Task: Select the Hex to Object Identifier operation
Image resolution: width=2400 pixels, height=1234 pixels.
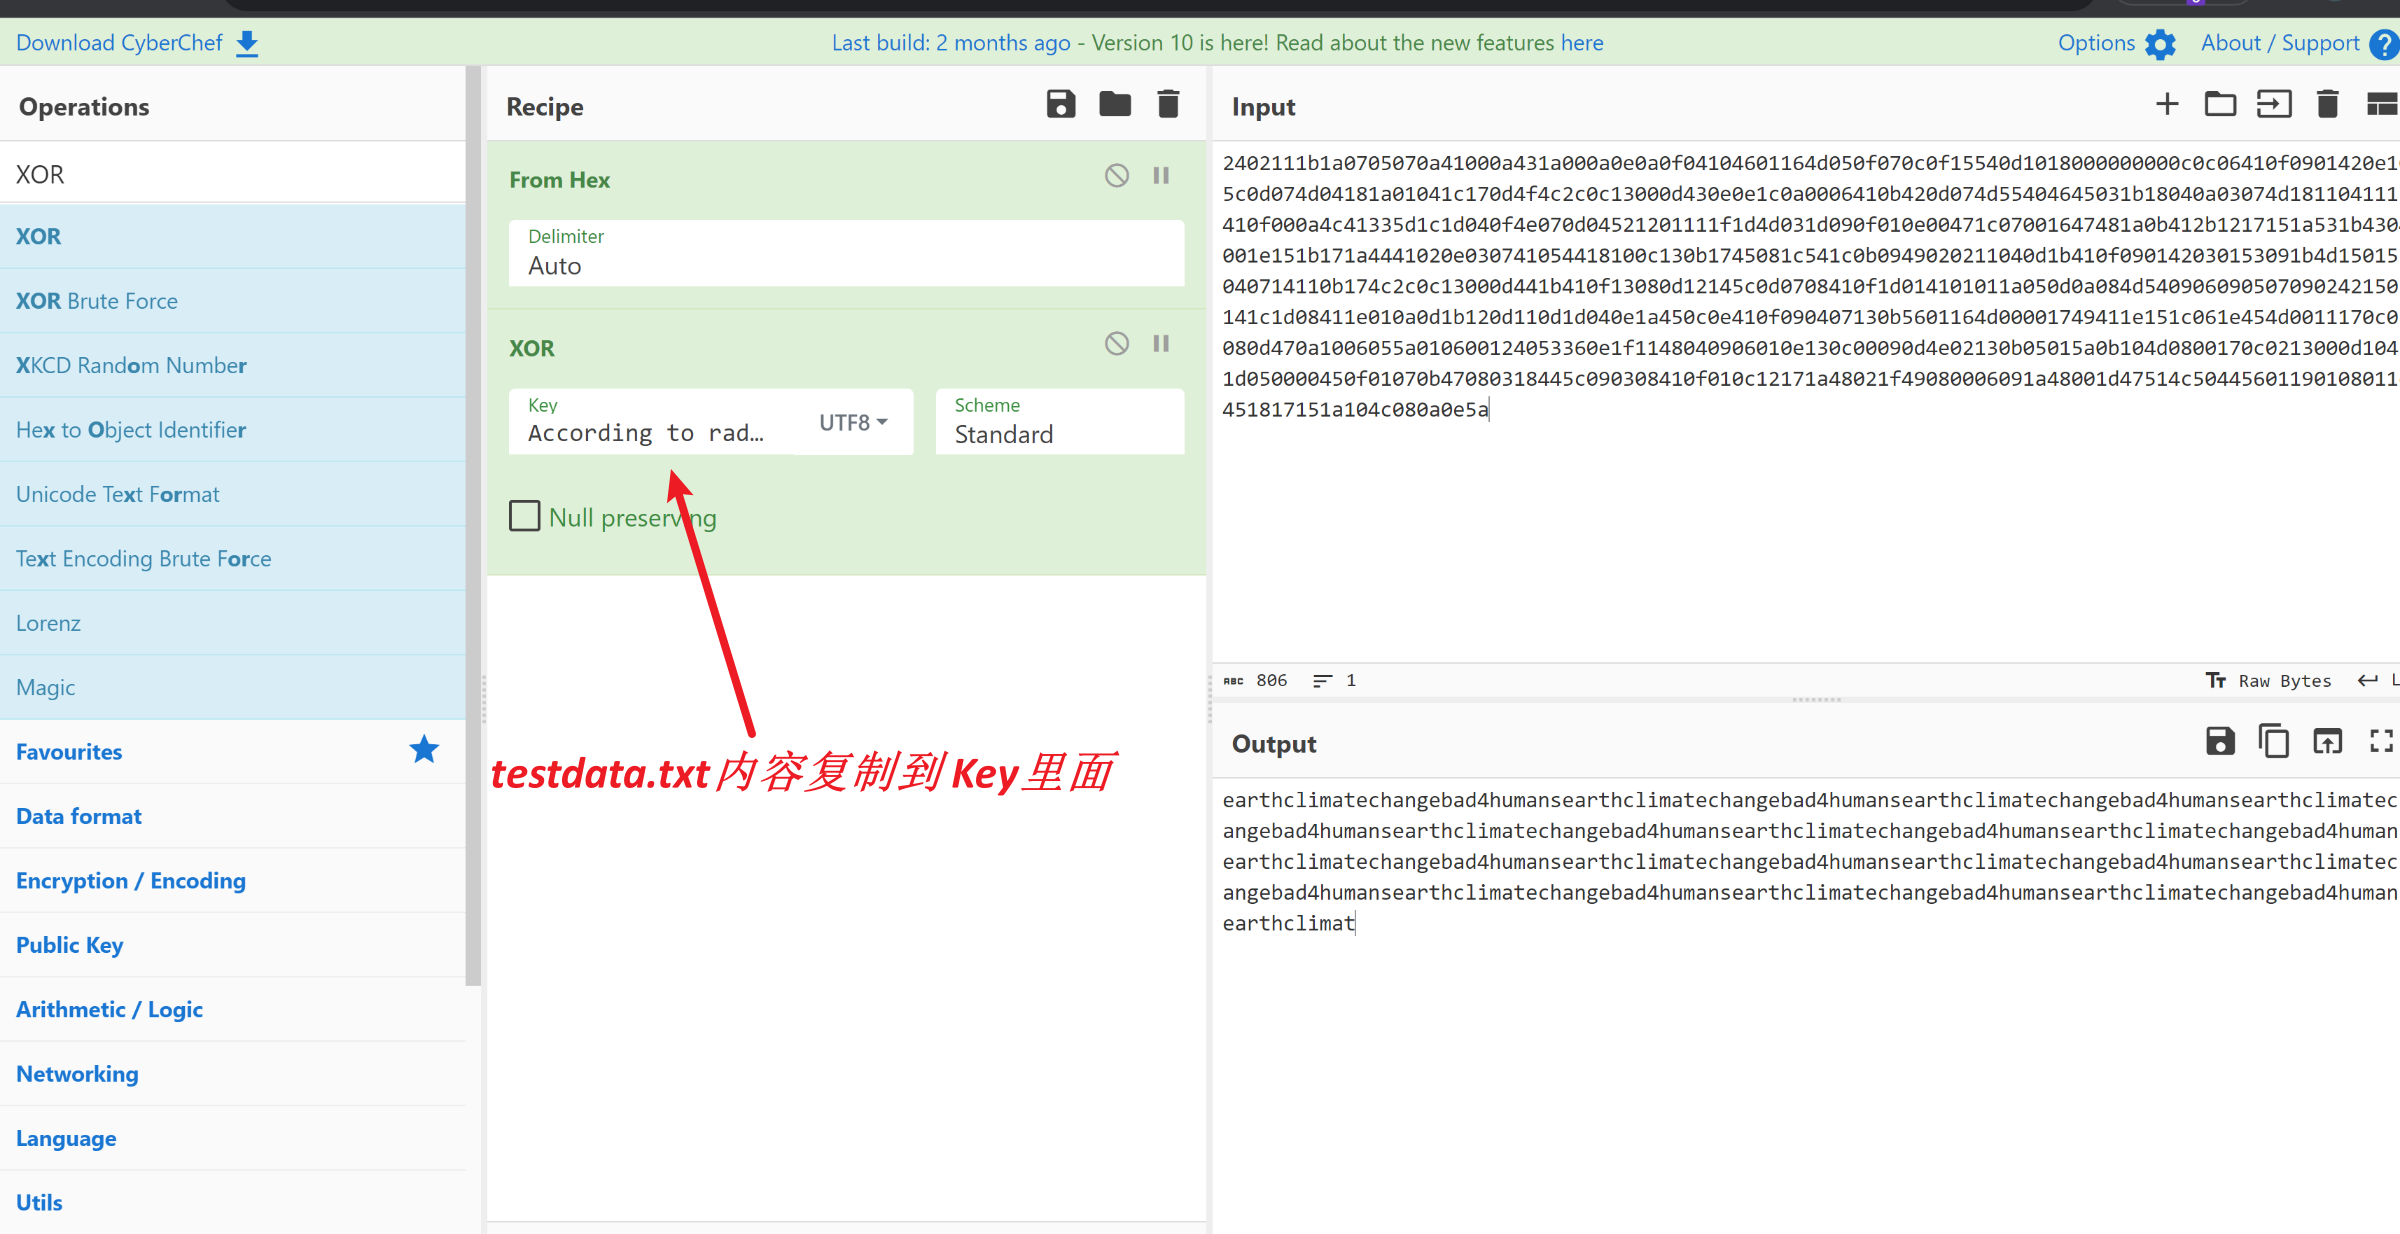Action: (x=233, y=430)
